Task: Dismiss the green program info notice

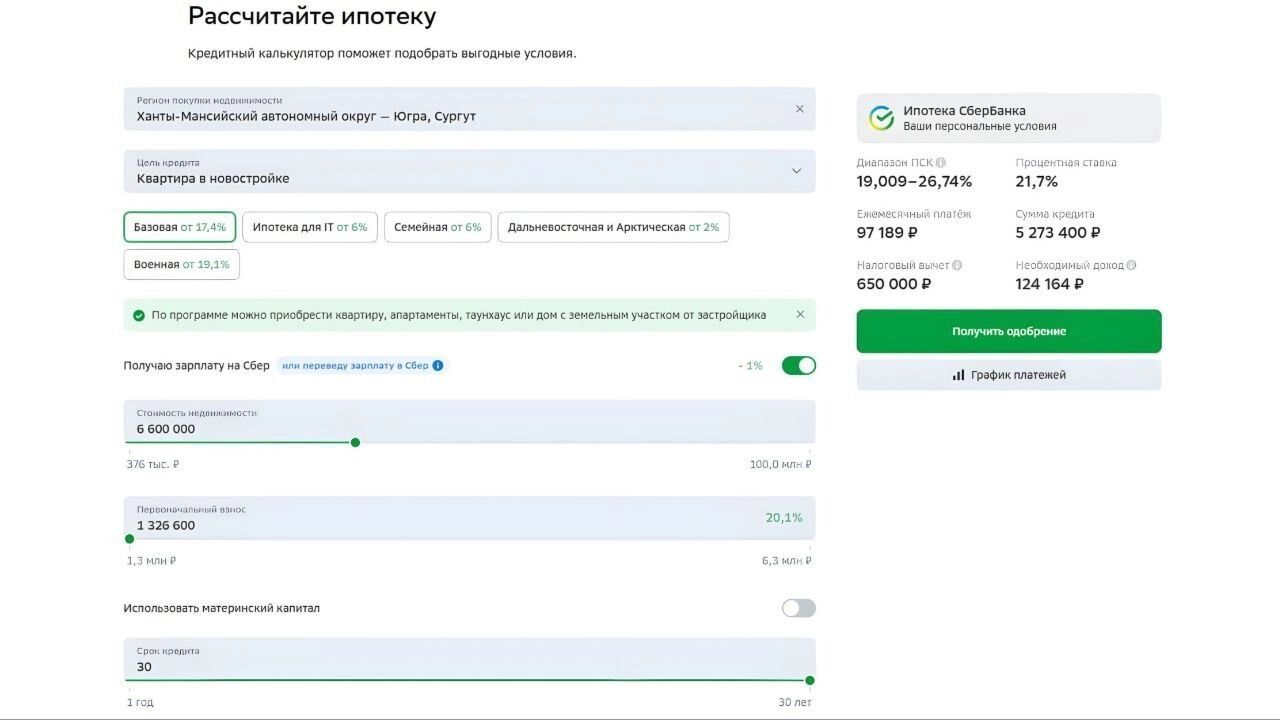Action: (x=800, y=315)
